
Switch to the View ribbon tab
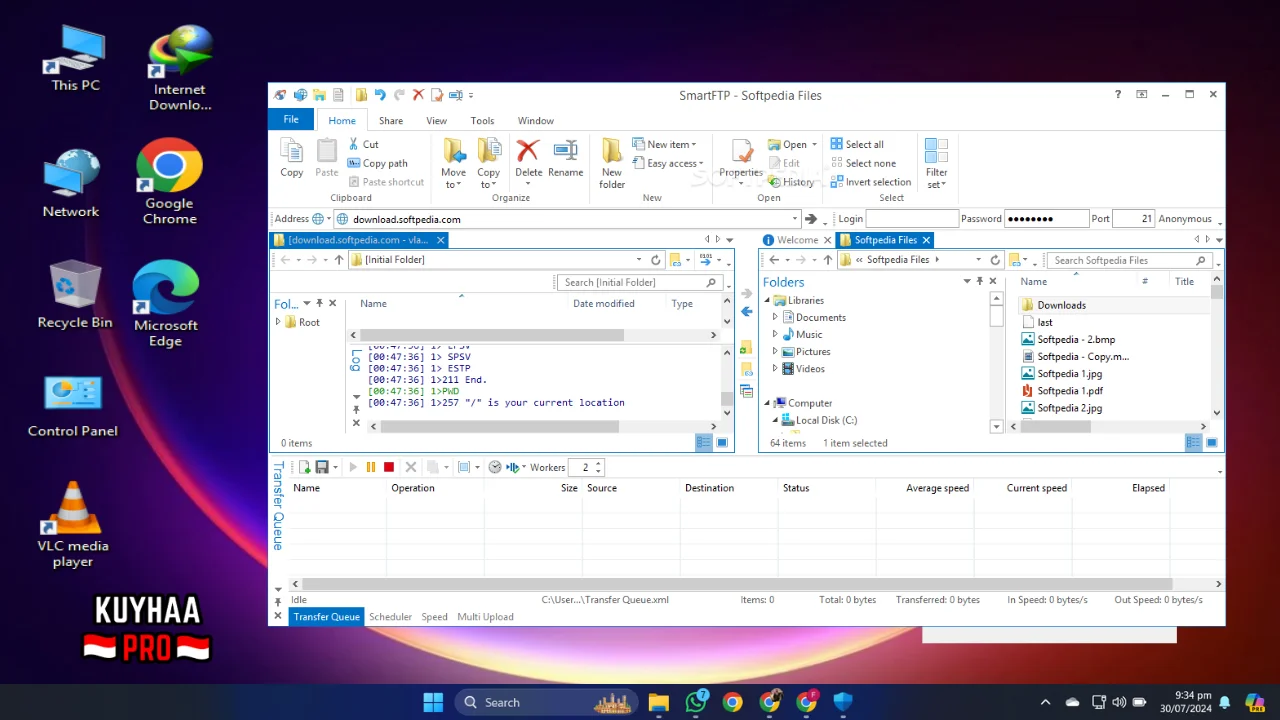click(437, 120)
